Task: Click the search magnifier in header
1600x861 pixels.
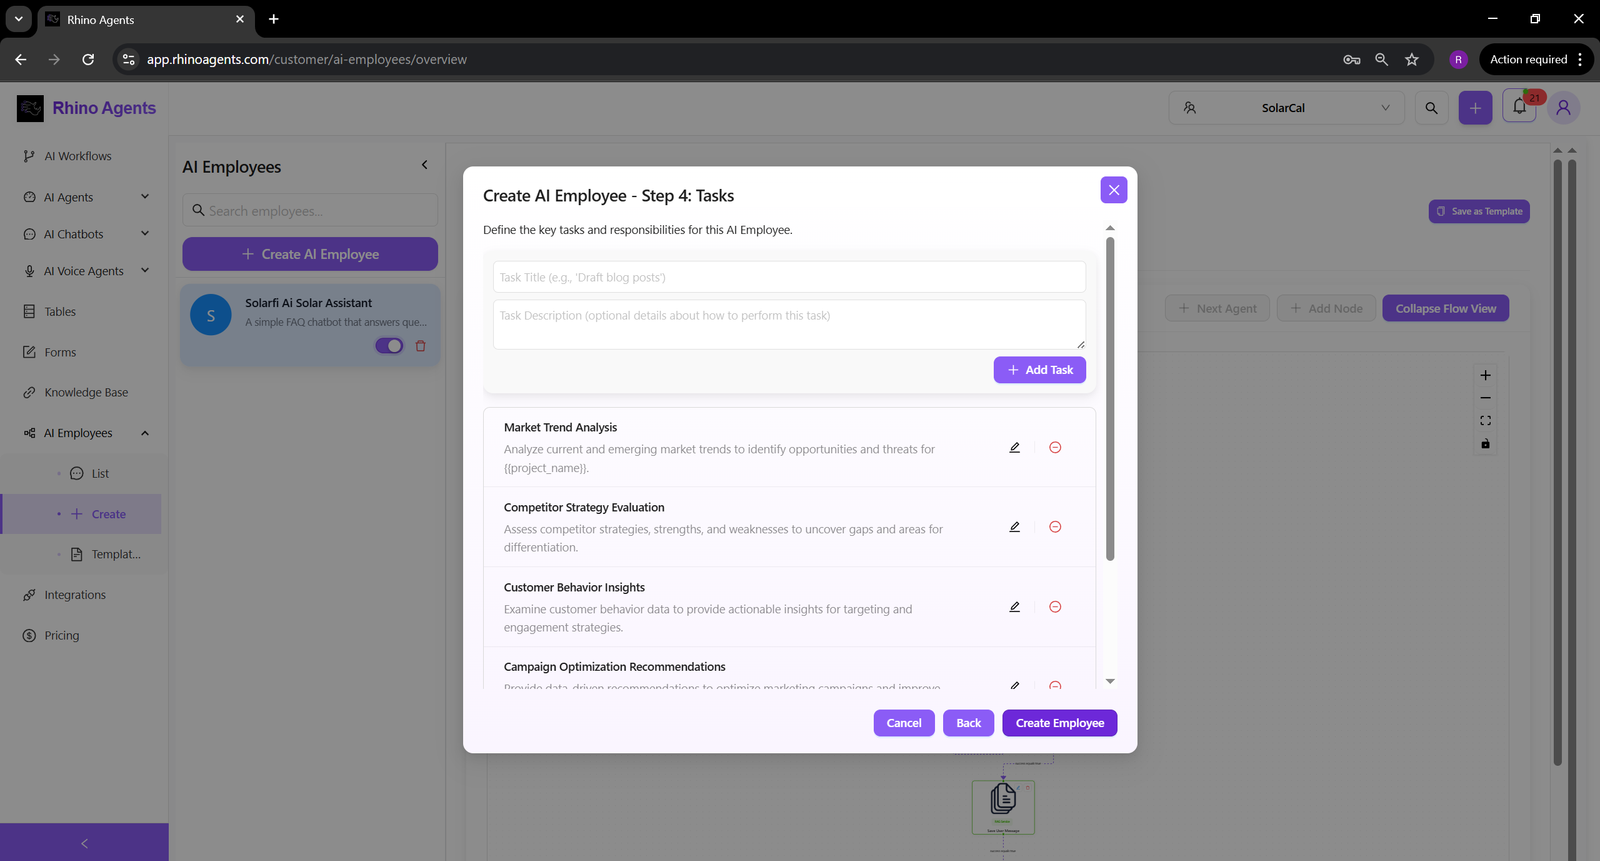Action: [1431, 108]
